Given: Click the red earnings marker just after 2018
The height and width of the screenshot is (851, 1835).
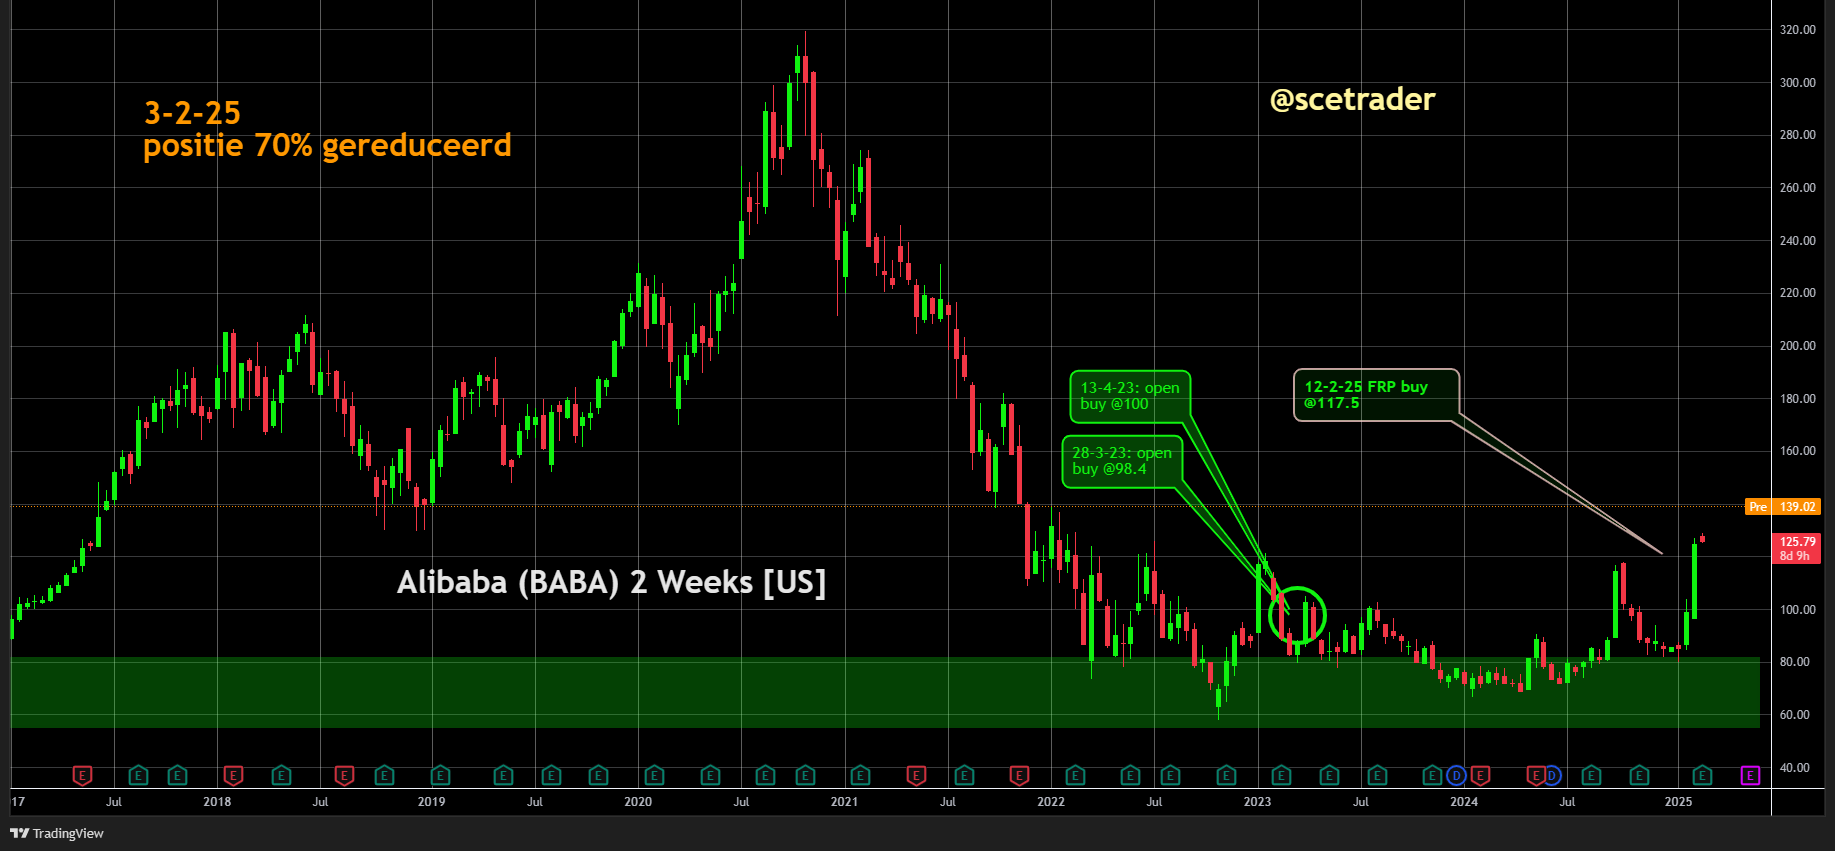Looking at the screenshot, I should coord(234,775).
